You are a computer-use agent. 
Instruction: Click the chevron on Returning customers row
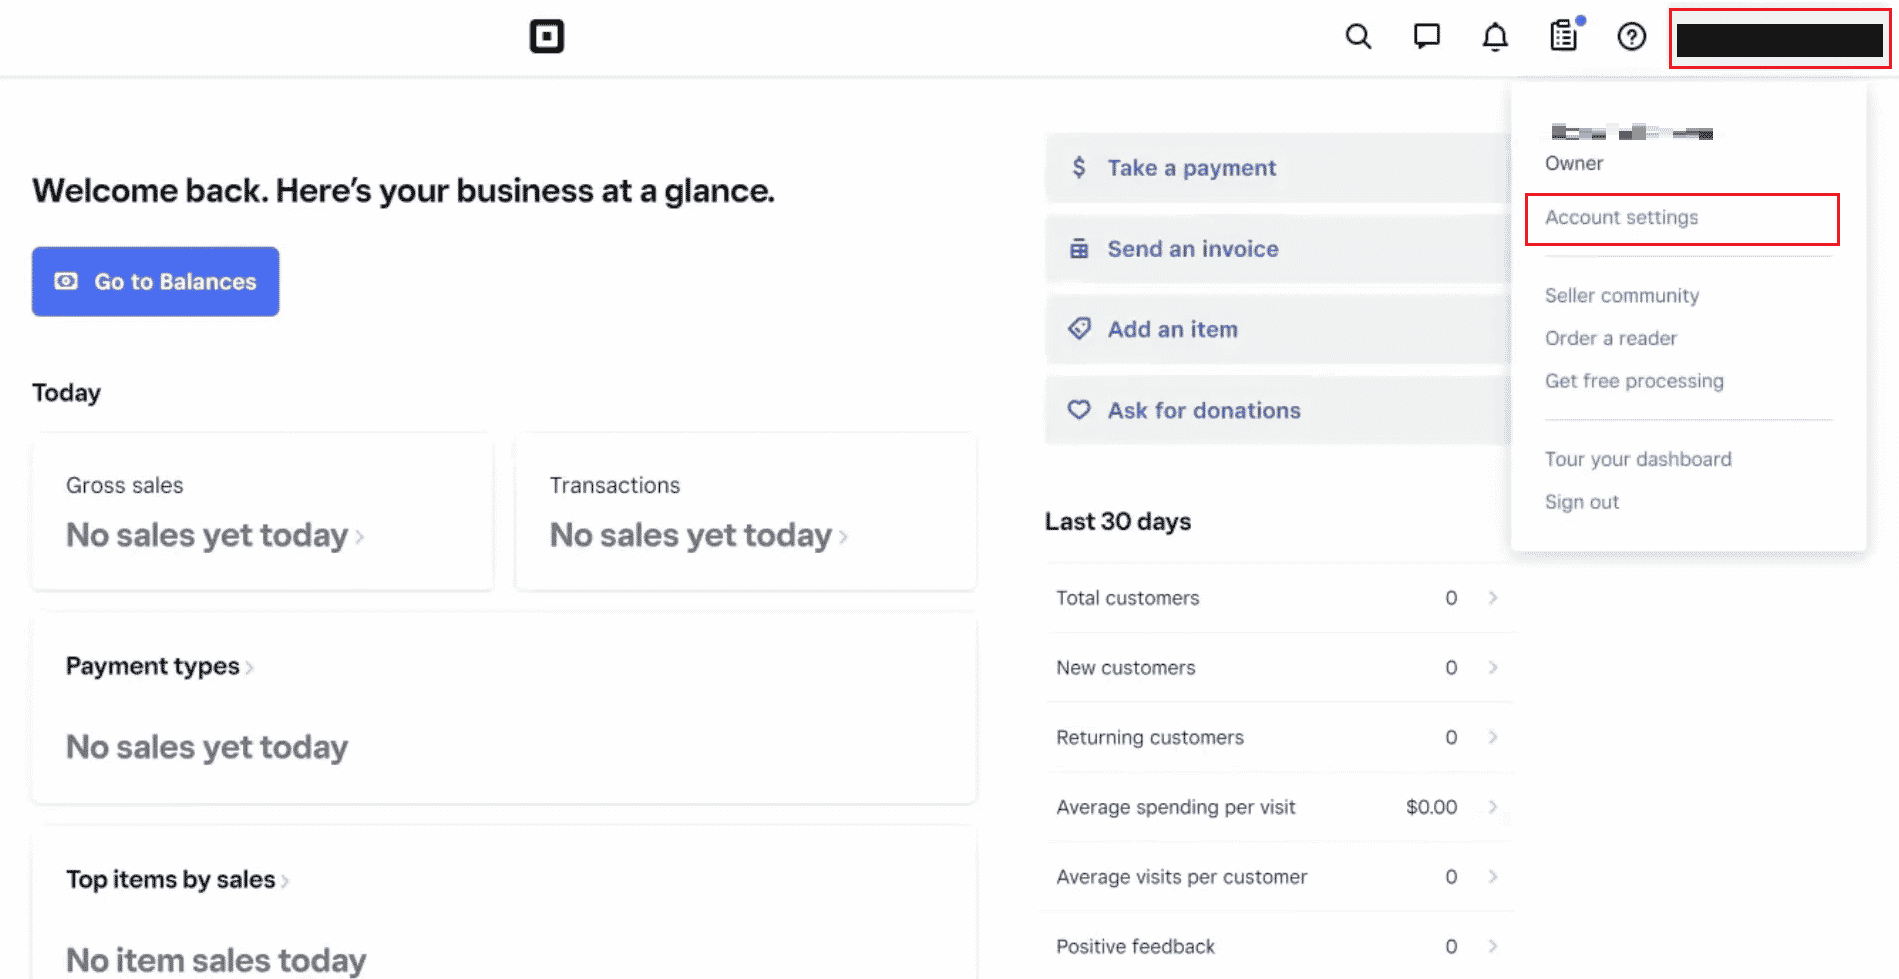tap(1493, 737)
